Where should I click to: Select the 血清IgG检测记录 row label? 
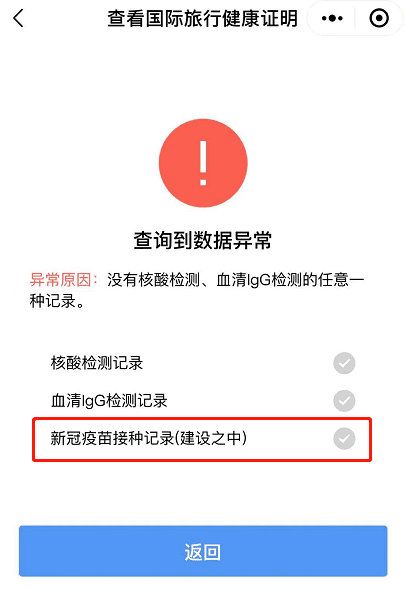pyautogui.click(x=109, y=401)
